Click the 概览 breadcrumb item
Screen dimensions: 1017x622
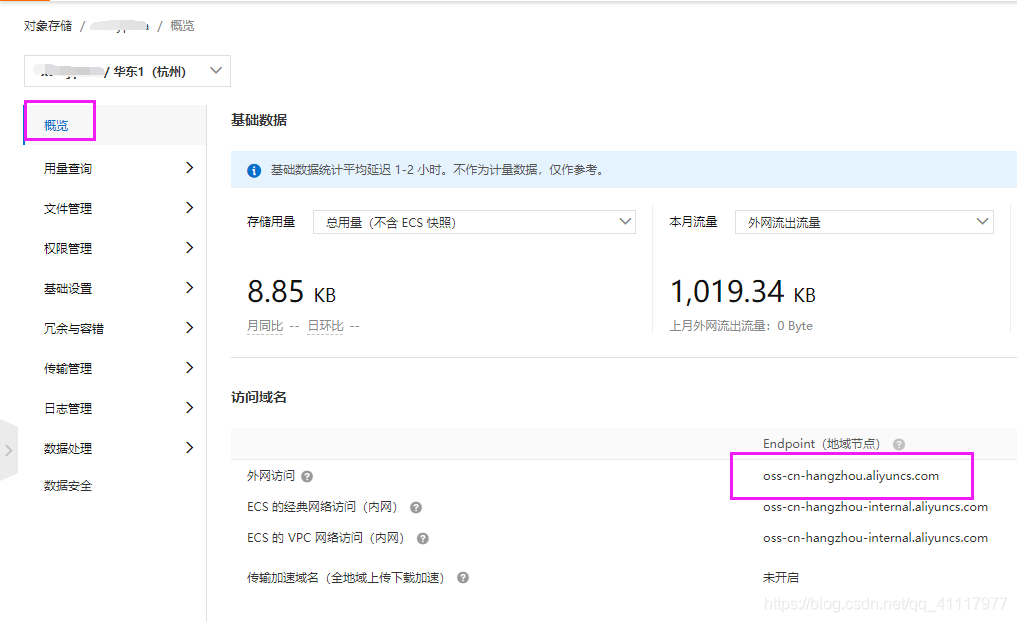click(x=182, y=26)
